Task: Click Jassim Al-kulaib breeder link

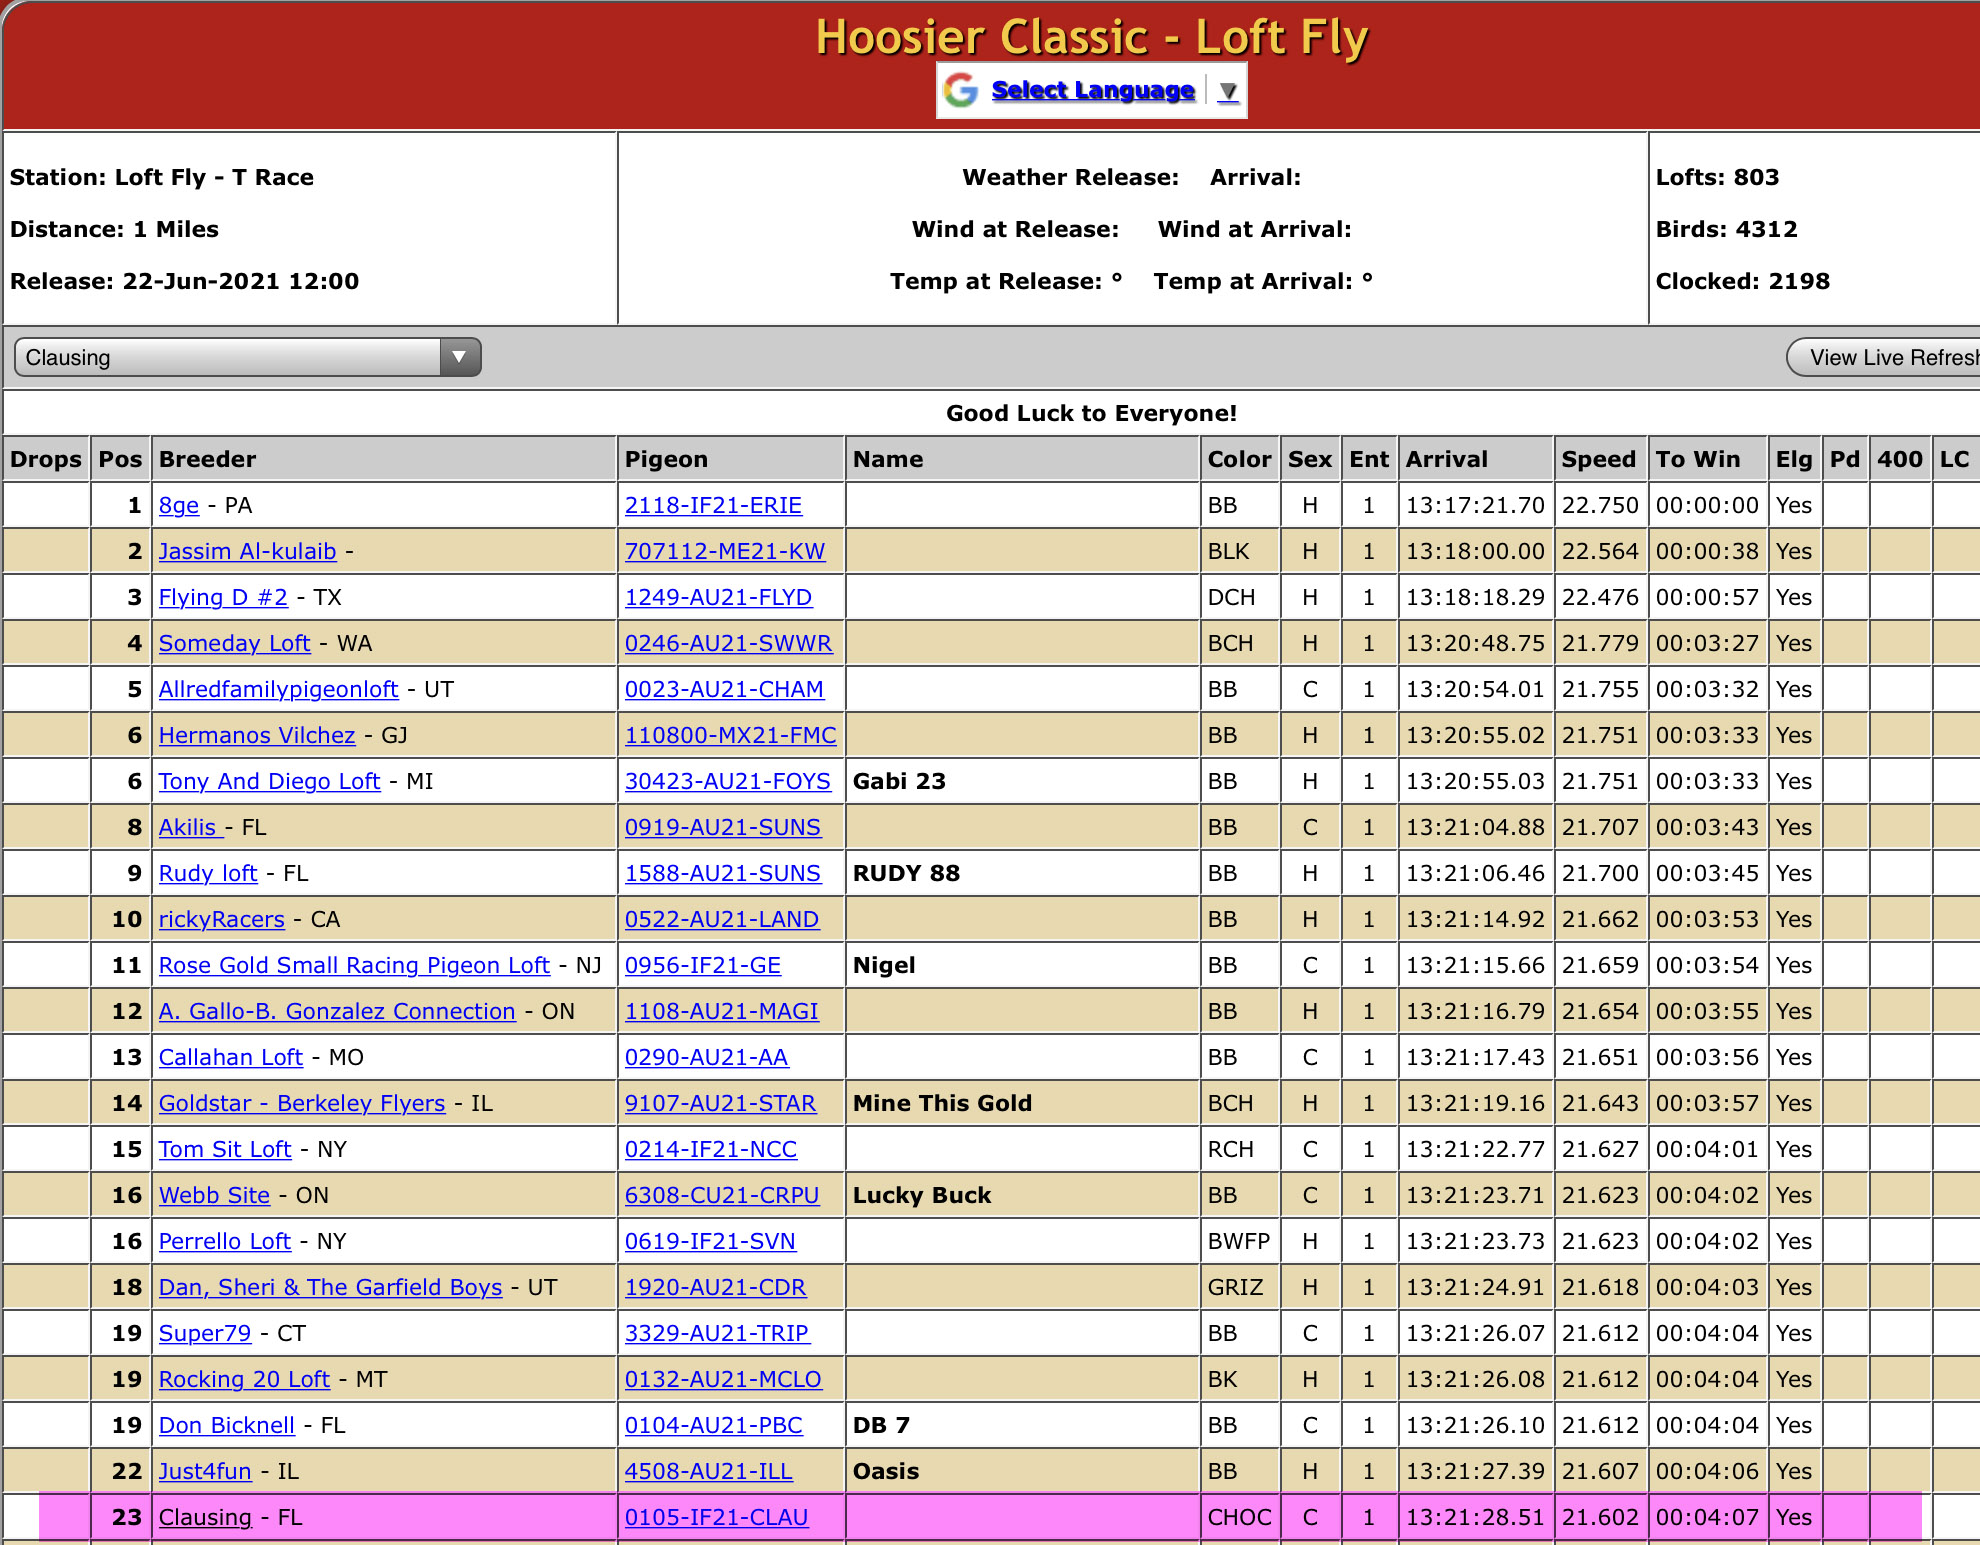Action: click(247, 552)
